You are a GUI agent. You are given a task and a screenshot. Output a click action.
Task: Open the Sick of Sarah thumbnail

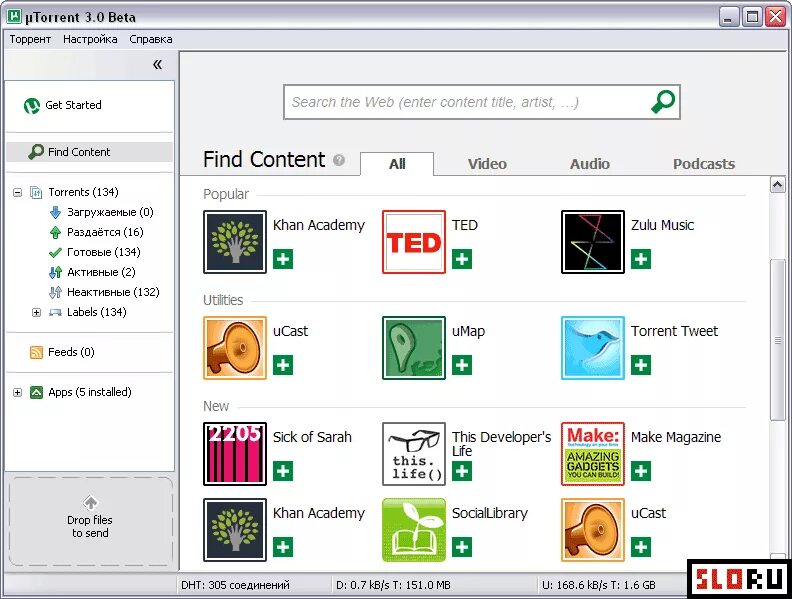coord(235,454)
